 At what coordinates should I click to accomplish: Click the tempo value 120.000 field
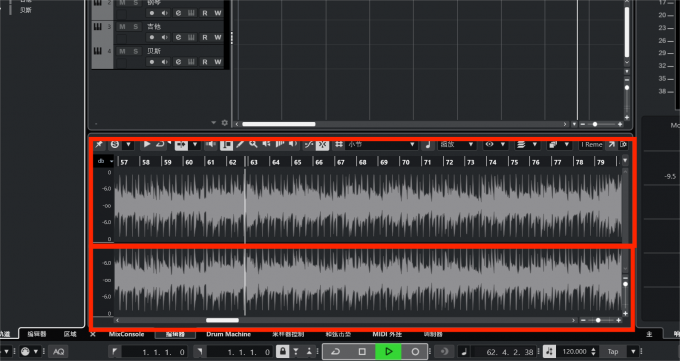pyautogui.click(x=575, y=351)
